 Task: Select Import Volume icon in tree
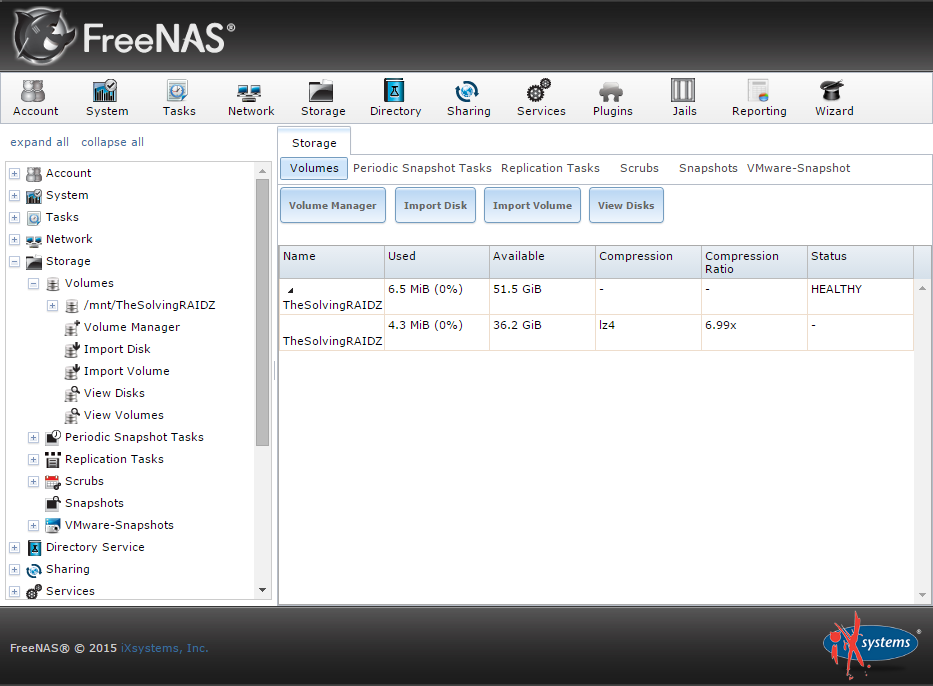tap(72, 371)
